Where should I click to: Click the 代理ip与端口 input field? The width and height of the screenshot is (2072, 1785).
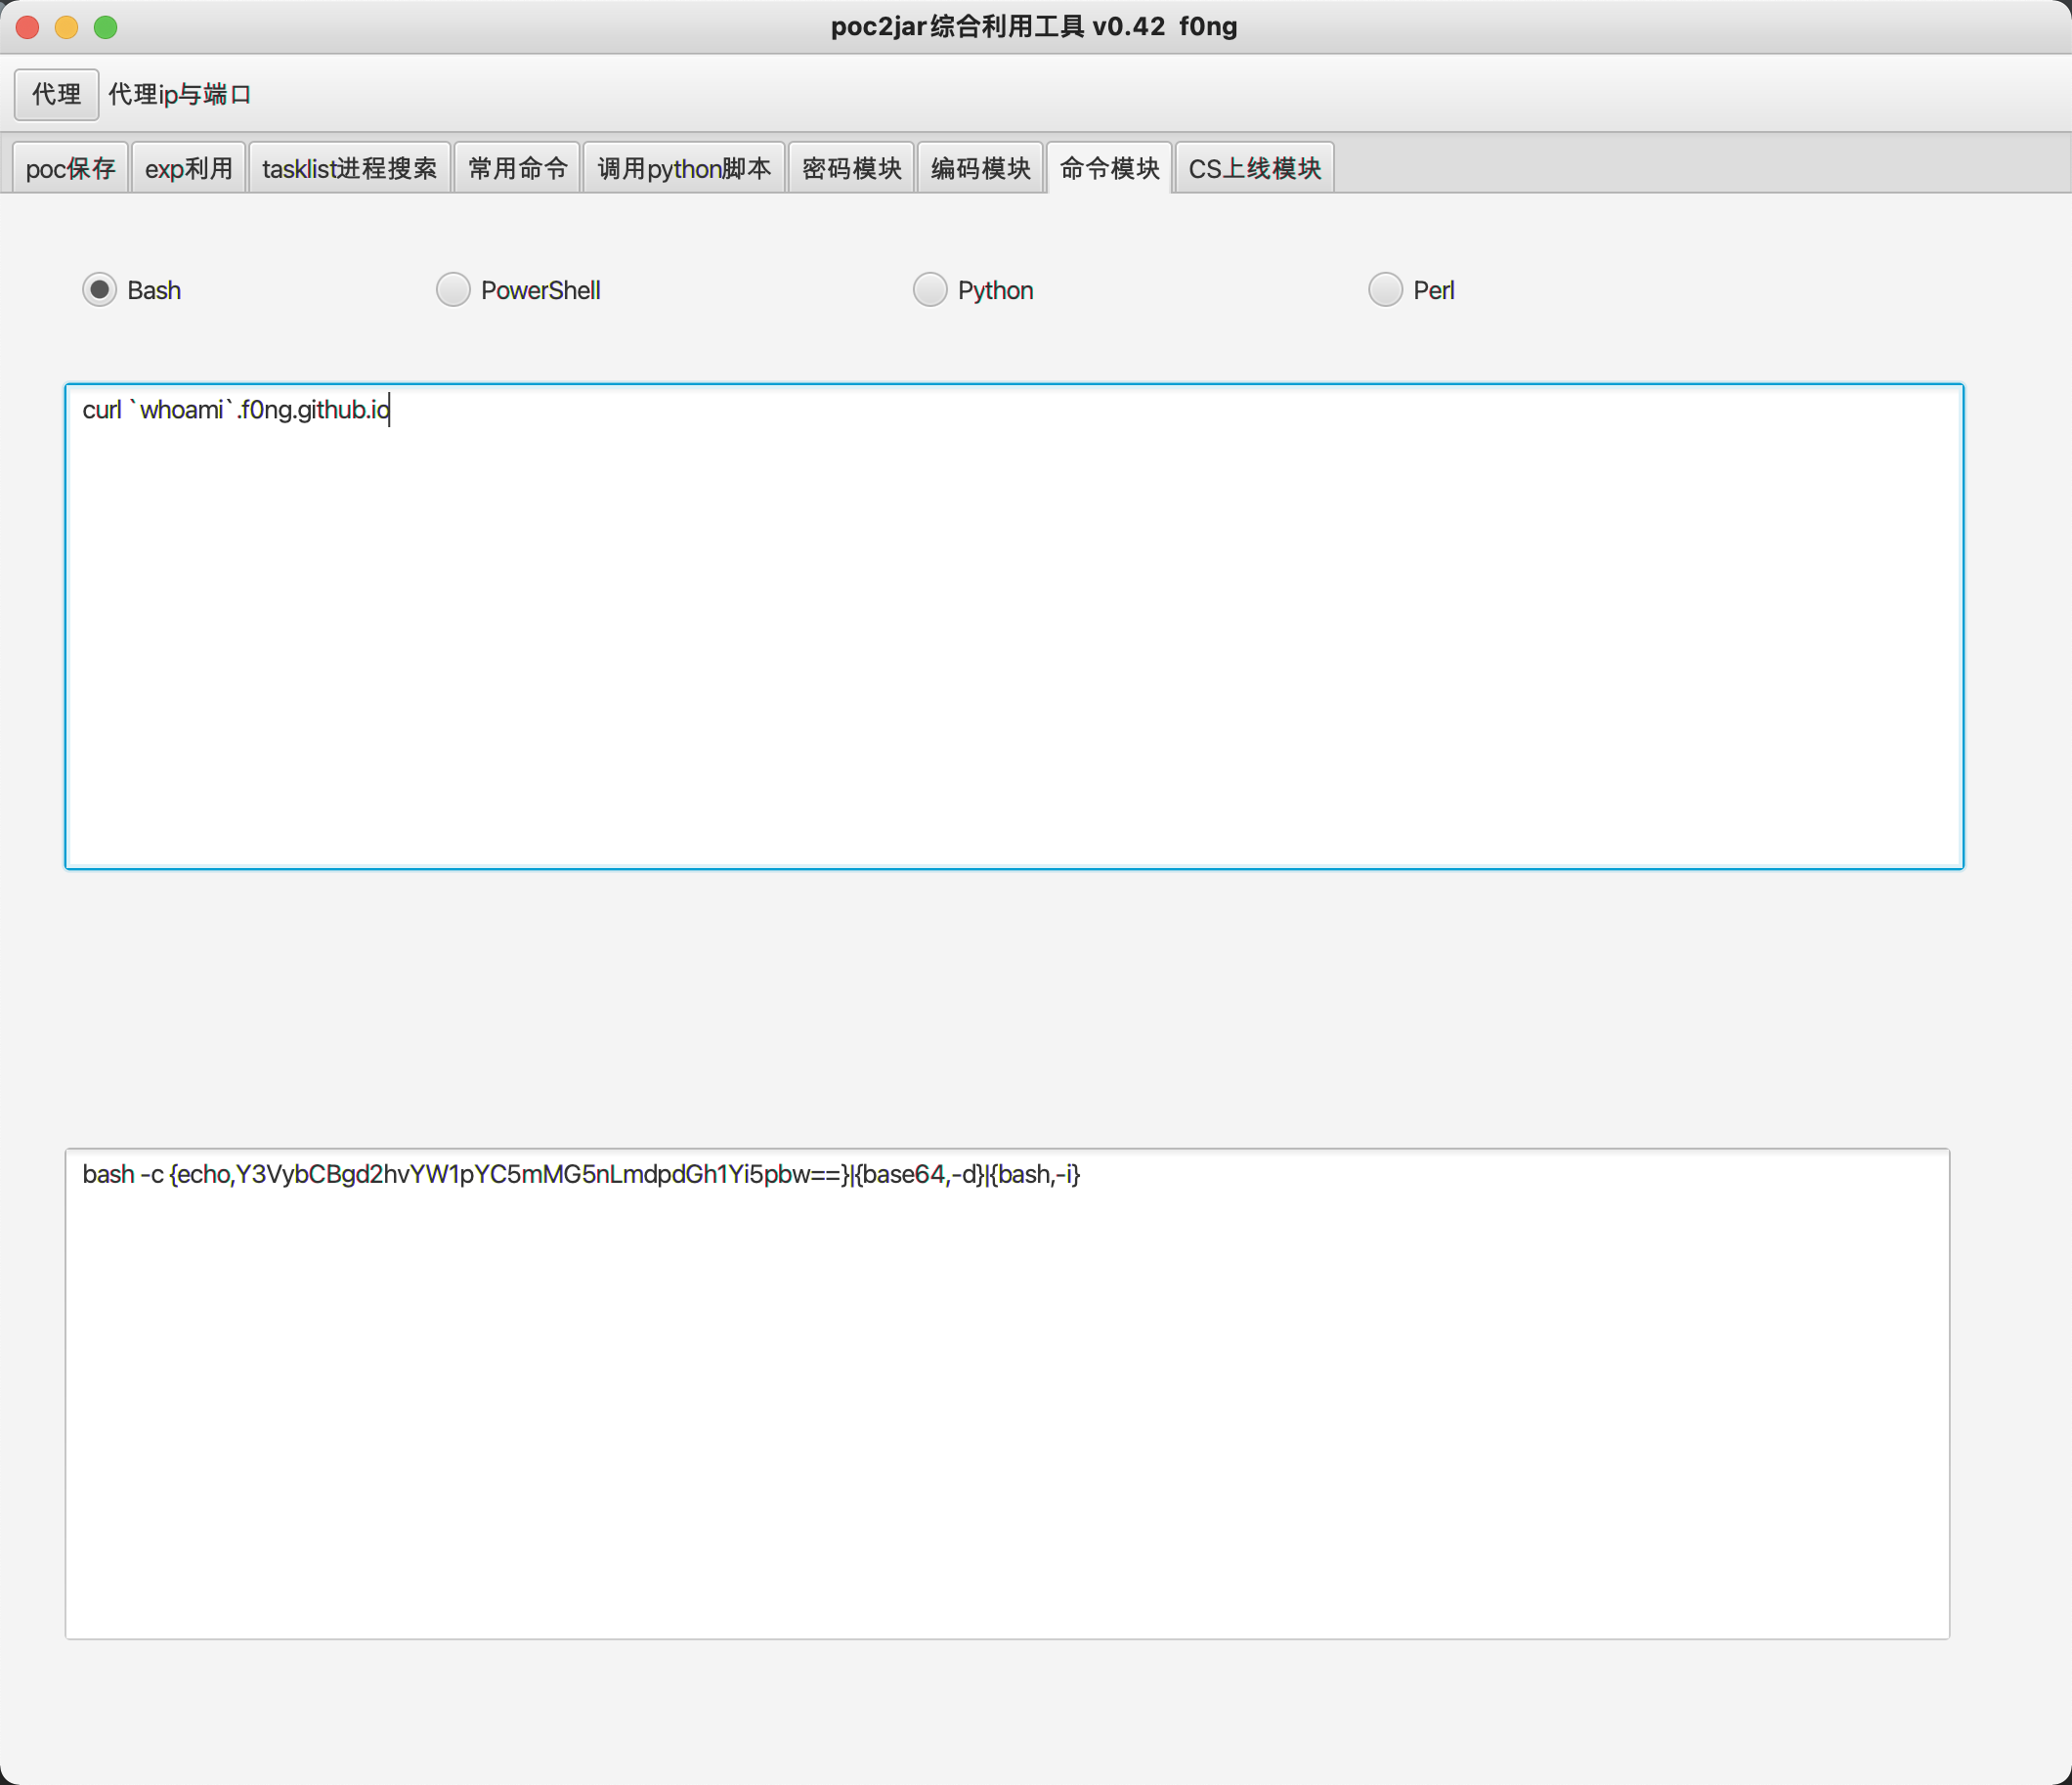pos(180,94)
